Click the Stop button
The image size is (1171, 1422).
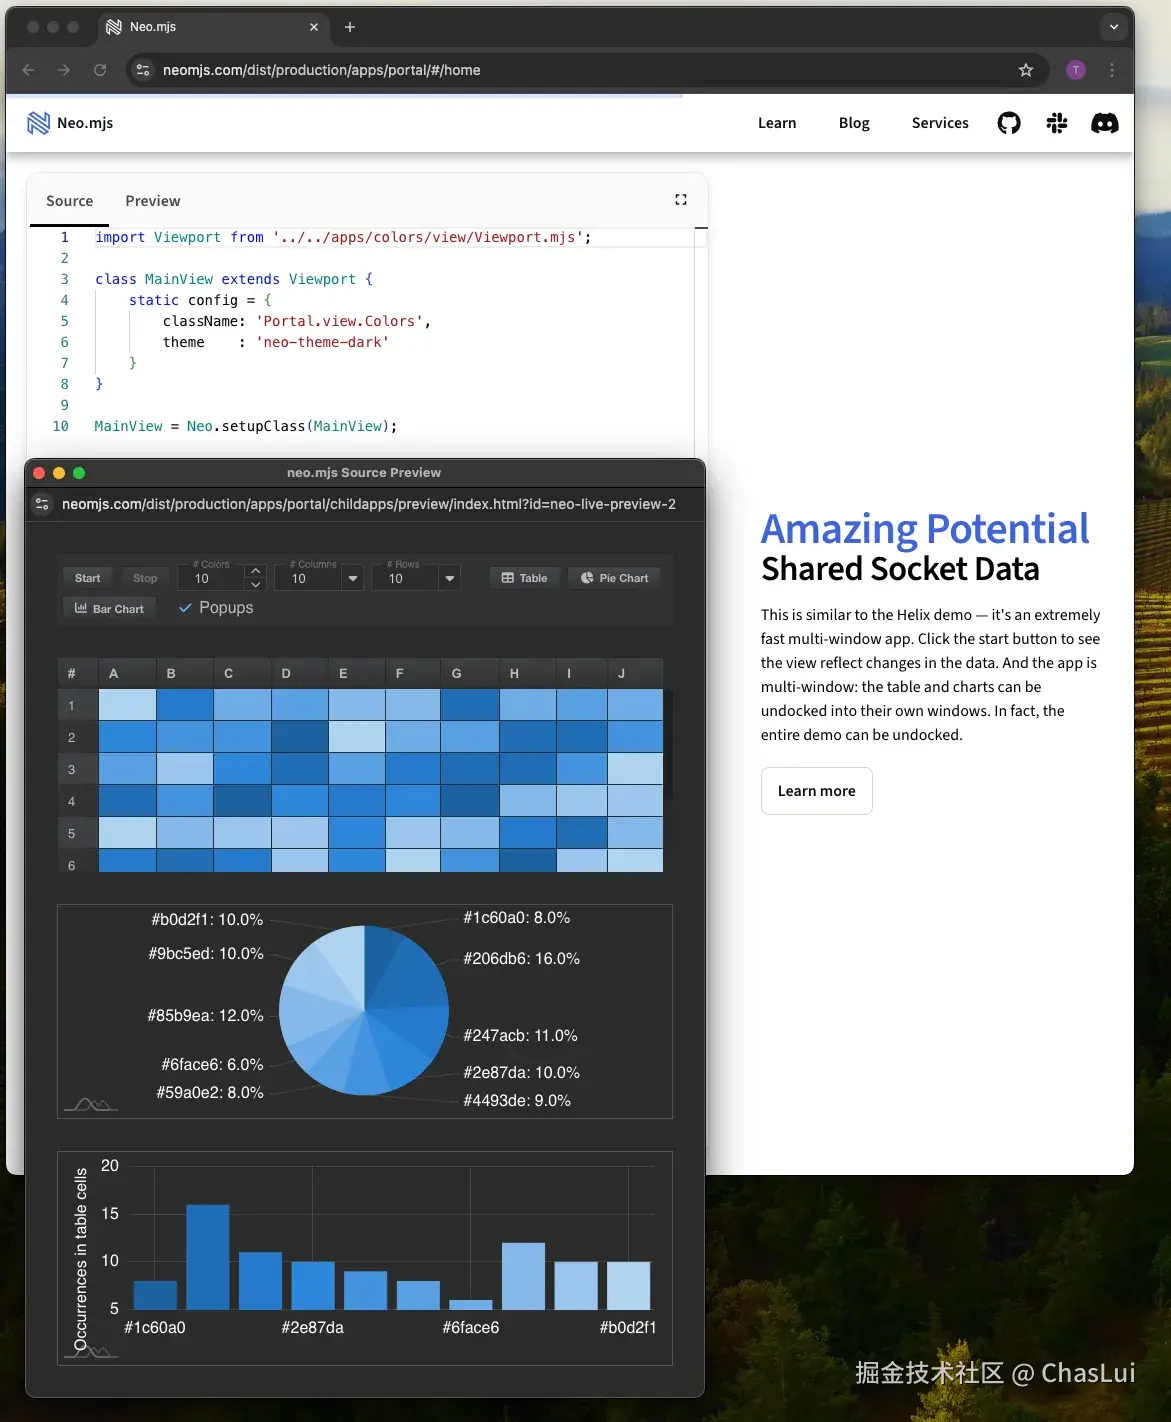pyautogui.click(x=145, y=578)
